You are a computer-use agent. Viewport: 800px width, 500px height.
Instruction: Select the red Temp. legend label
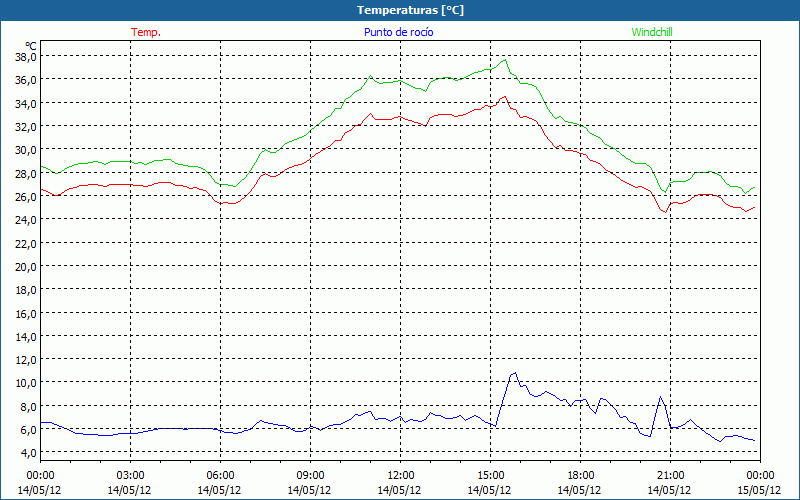click(x=146, y=32)
